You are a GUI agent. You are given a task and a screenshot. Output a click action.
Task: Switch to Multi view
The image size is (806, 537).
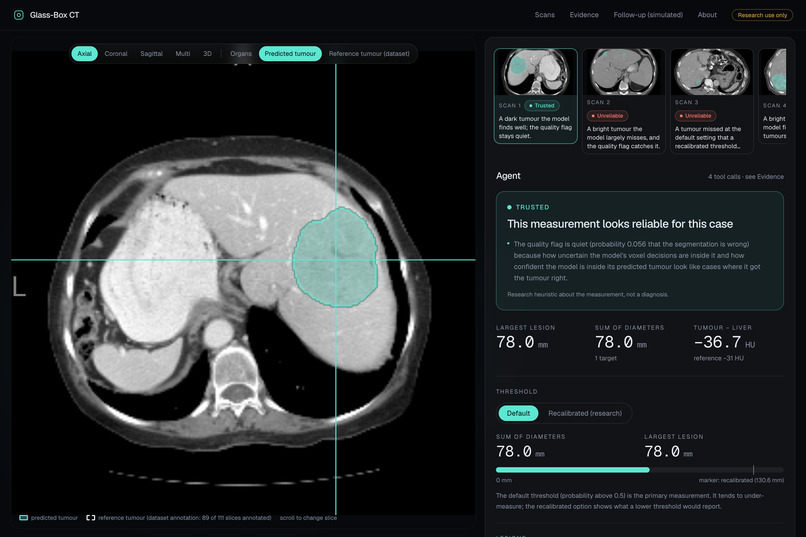pos(182,53)
